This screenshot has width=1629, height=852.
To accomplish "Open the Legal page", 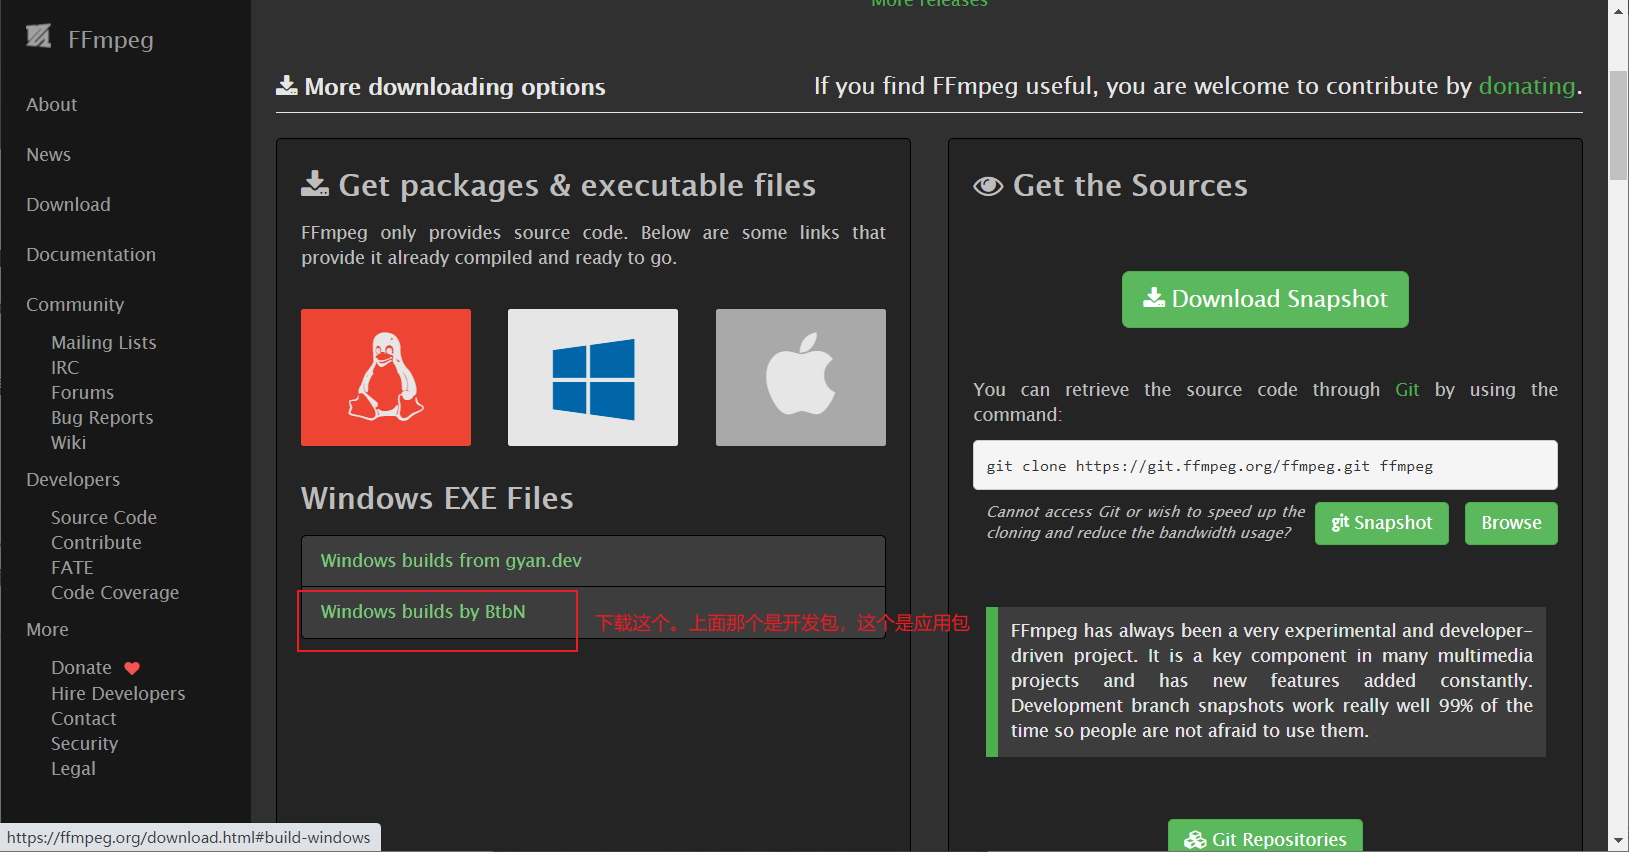I will pos(73,769).
